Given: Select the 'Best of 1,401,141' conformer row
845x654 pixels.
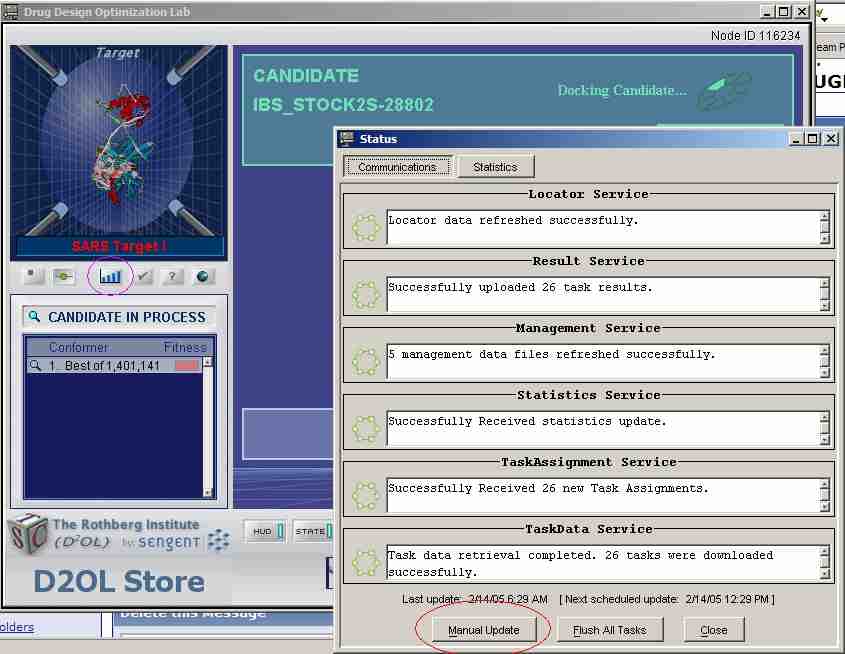Looking at the screenshot, I should 112,366.
